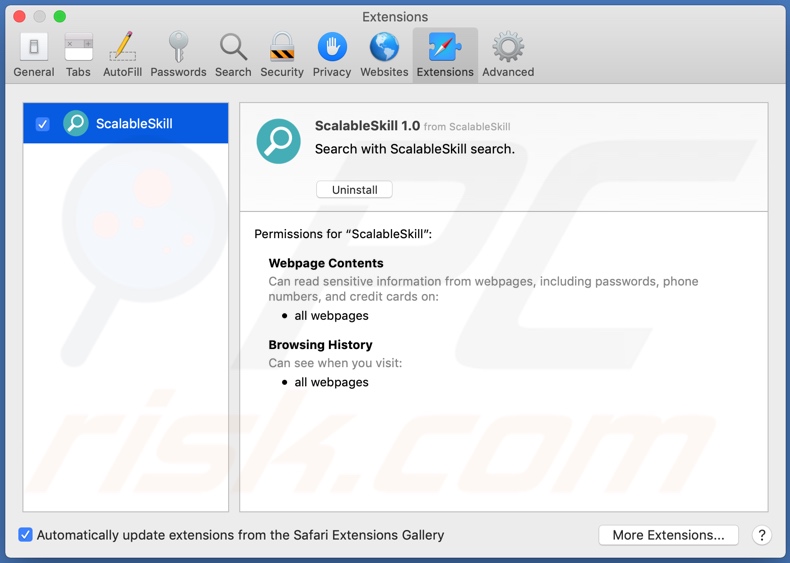This screenshot has height=563, width=790.
Task: Switch to the AutoFill pencil icon
Action: coord(122,46)
